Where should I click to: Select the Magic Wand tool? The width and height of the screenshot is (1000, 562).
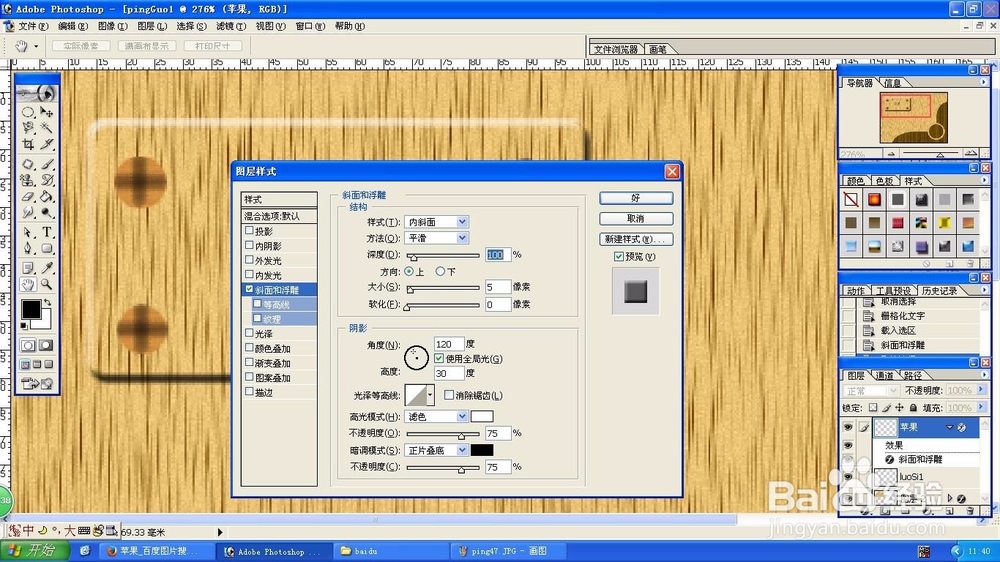(47, 128)
